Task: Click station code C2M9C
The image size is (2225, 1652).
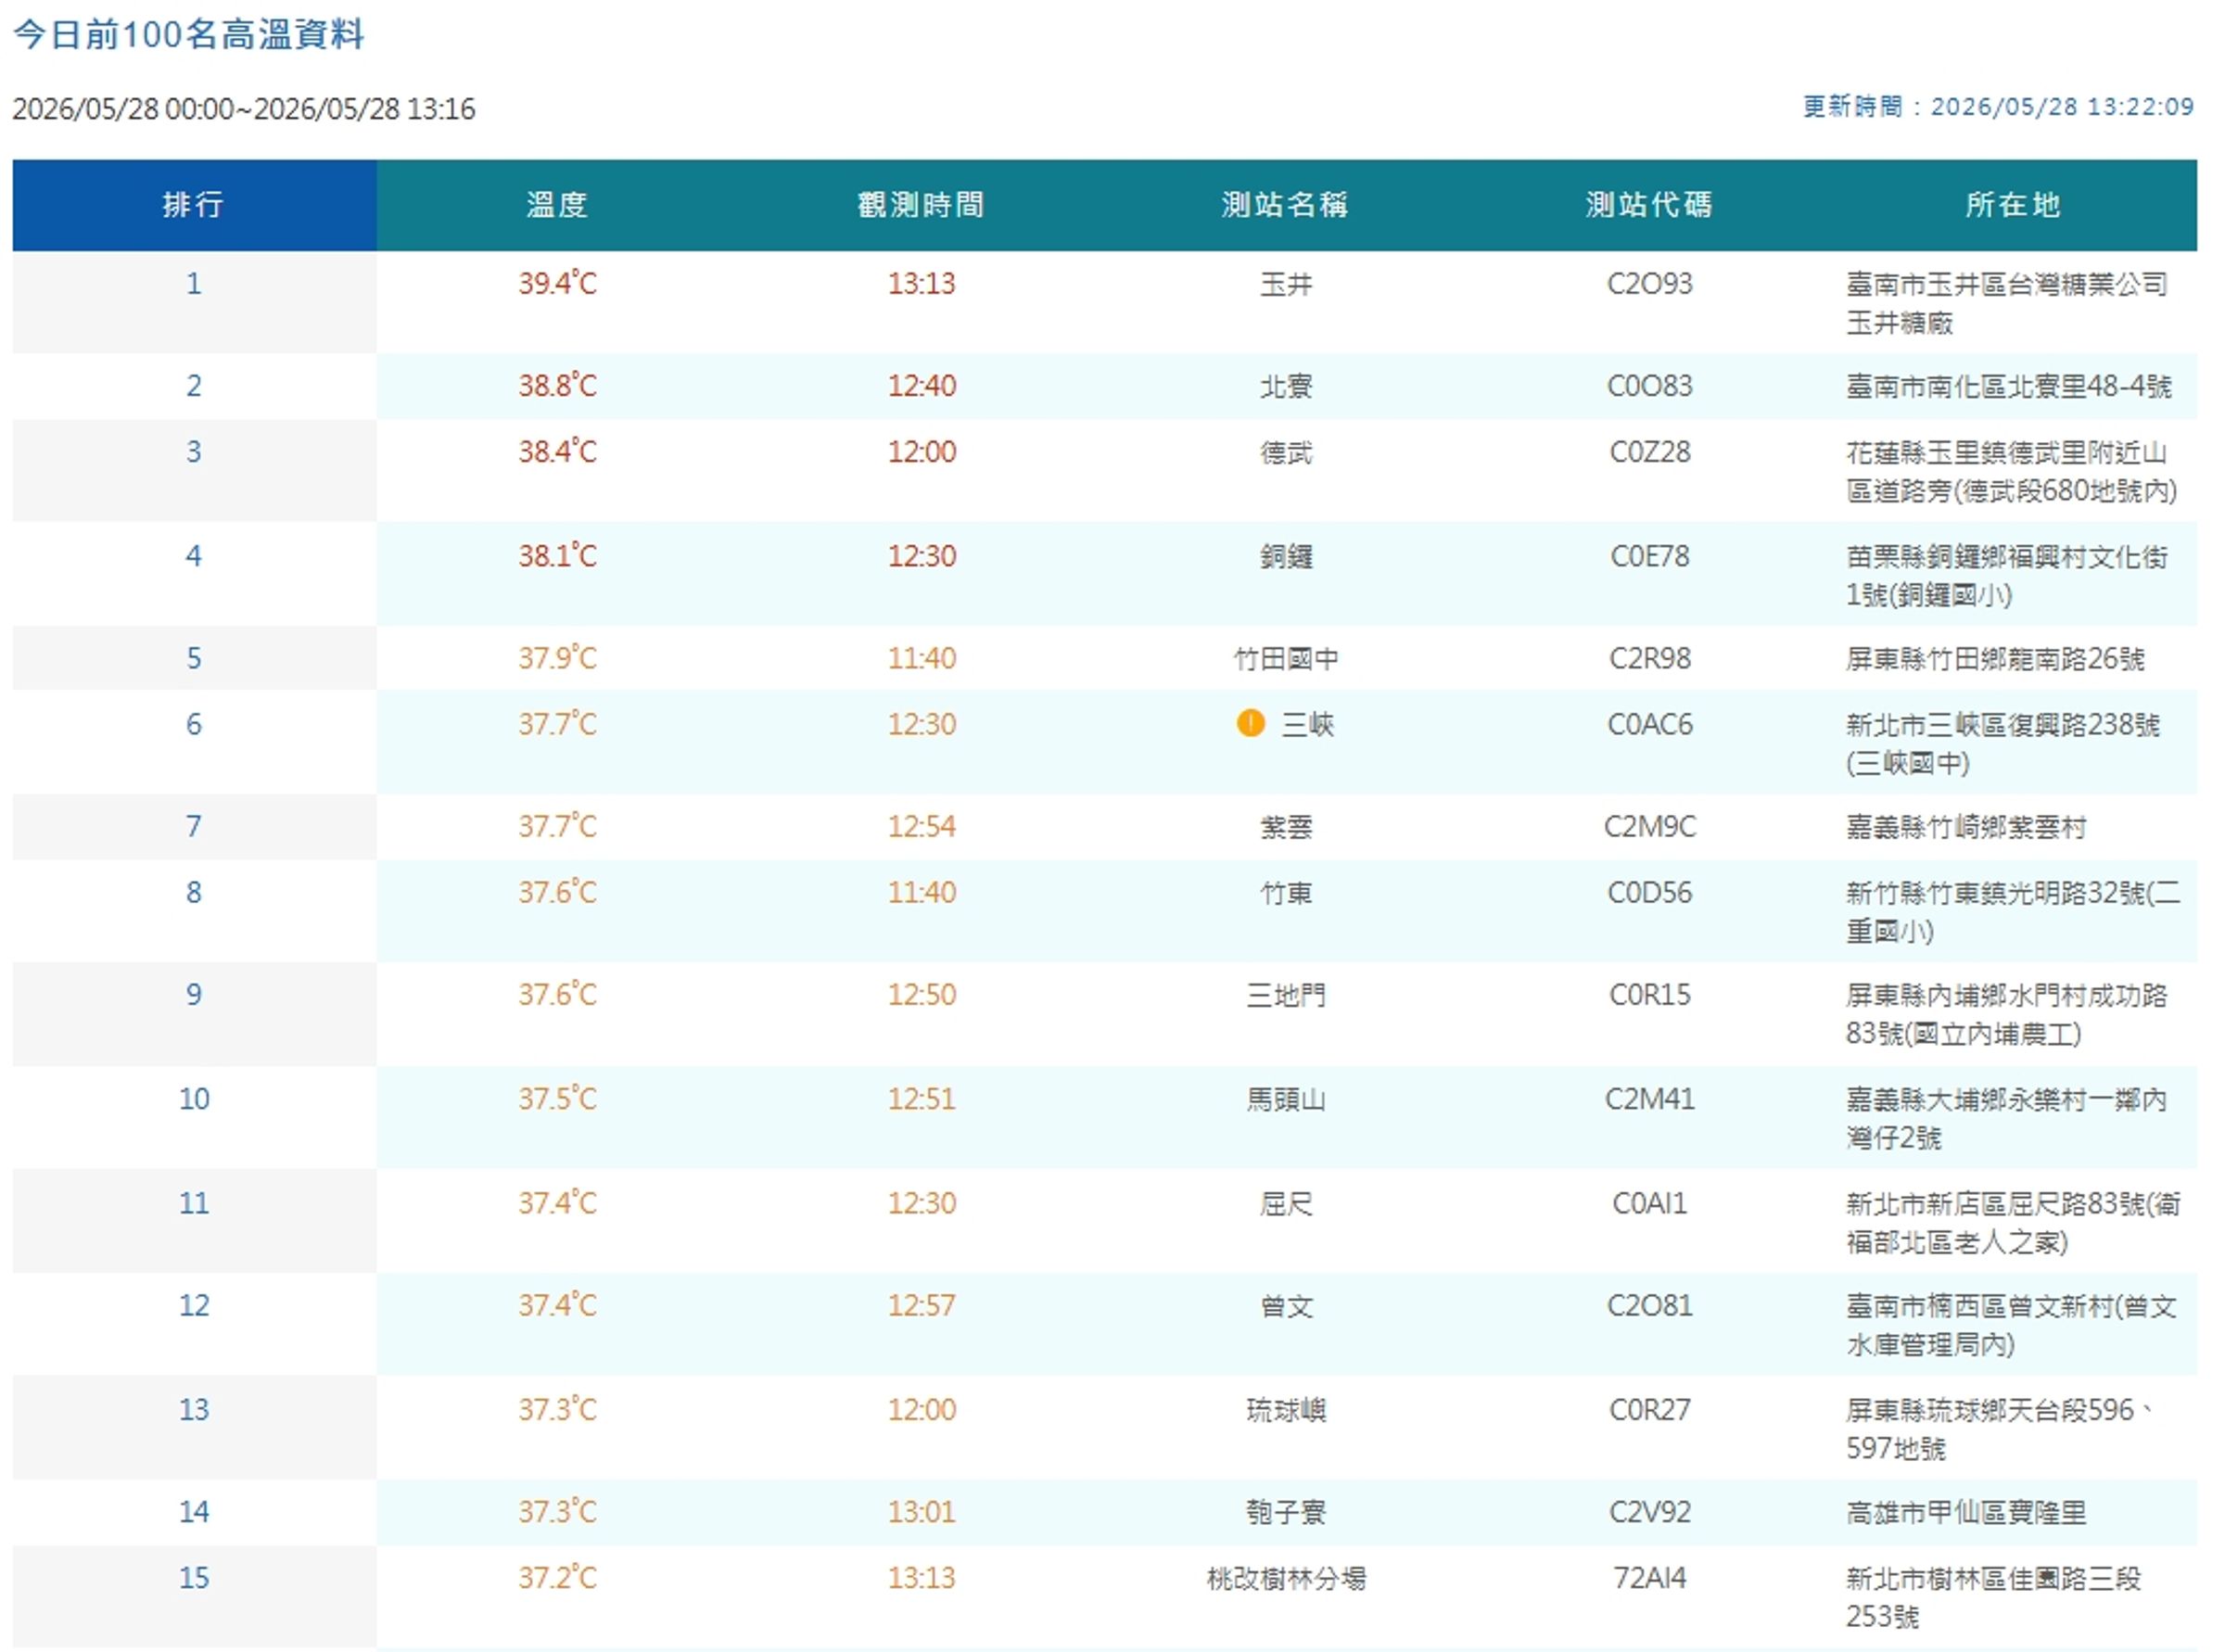Action: [x=1650, y=827]
